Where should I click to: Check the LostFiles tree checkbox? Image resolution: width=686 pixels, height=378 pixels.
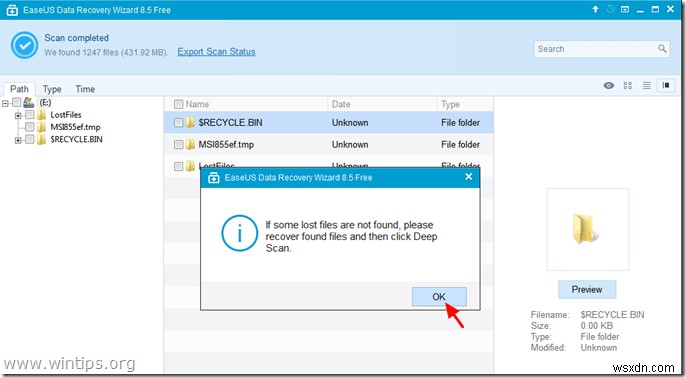[x=29, y=115]
